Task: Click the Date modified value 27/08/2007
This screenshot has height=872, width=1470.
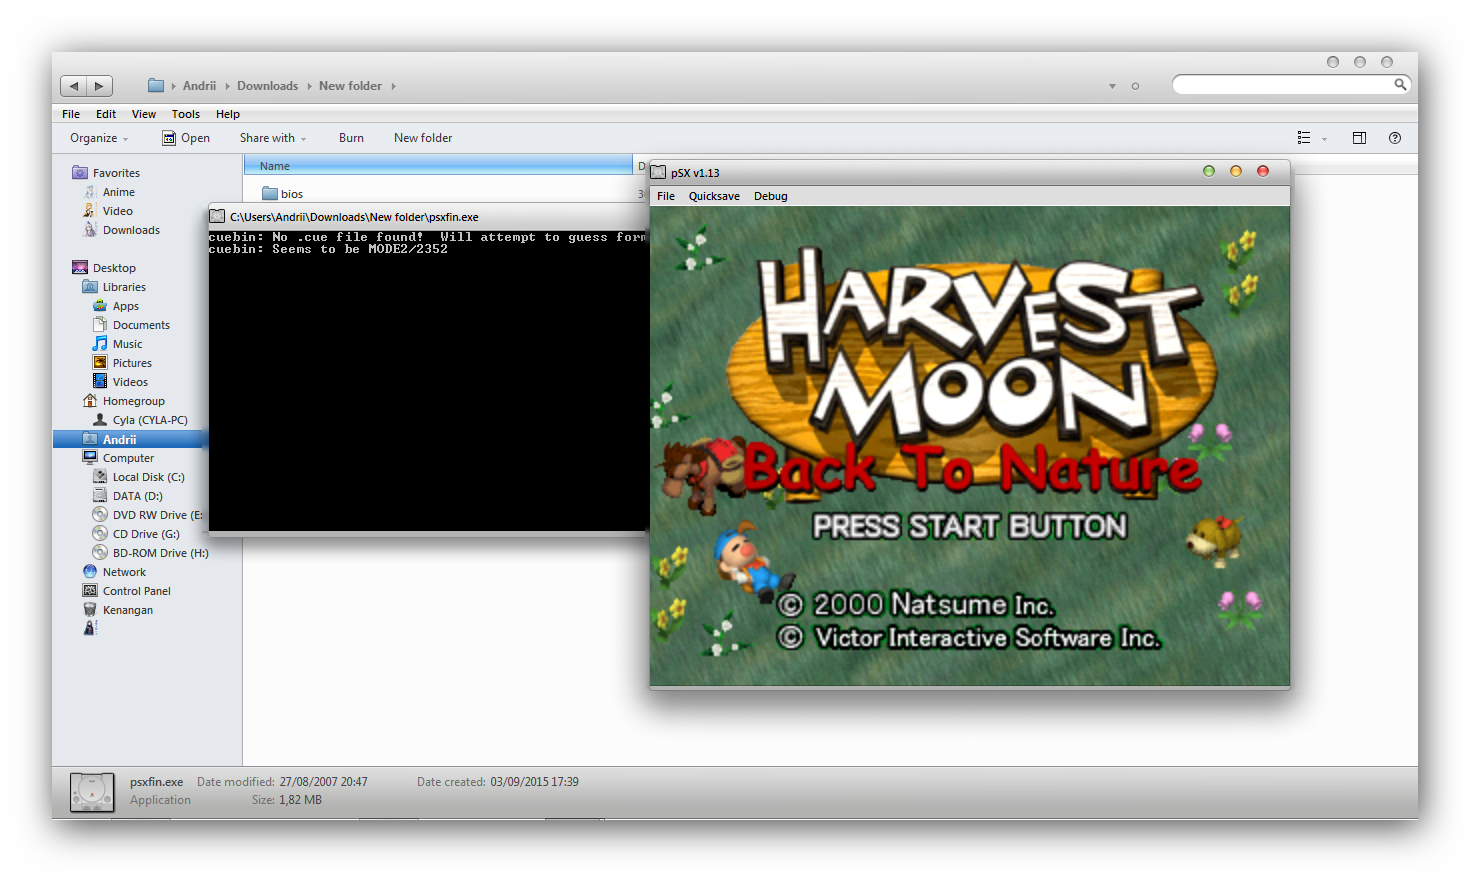Action: pyautogui.click(x=324, y=782)
